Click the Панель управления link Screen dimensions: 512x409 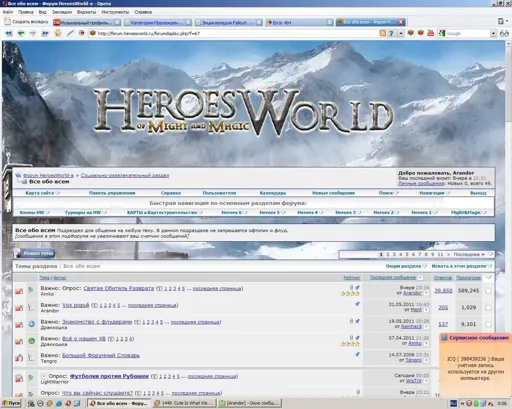112,193
